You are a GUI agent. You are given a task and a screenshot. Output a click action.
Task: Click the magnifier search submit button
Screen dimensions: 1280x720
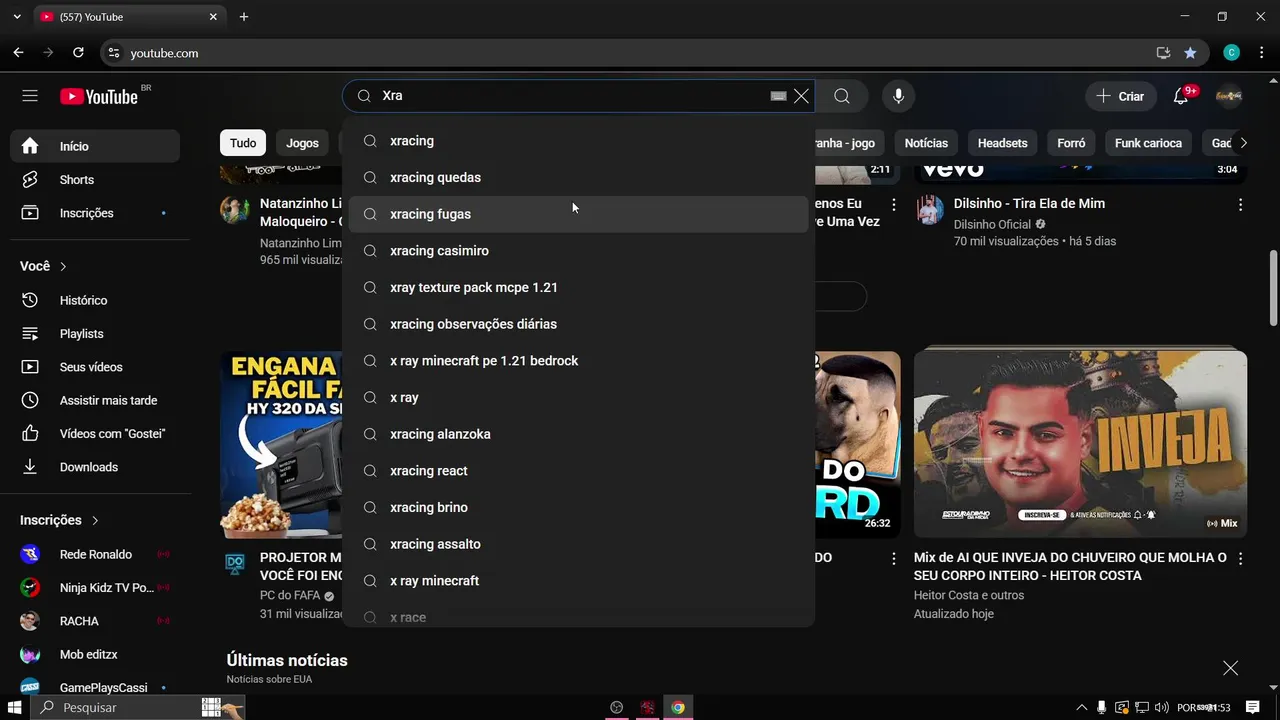pos(842,96)
